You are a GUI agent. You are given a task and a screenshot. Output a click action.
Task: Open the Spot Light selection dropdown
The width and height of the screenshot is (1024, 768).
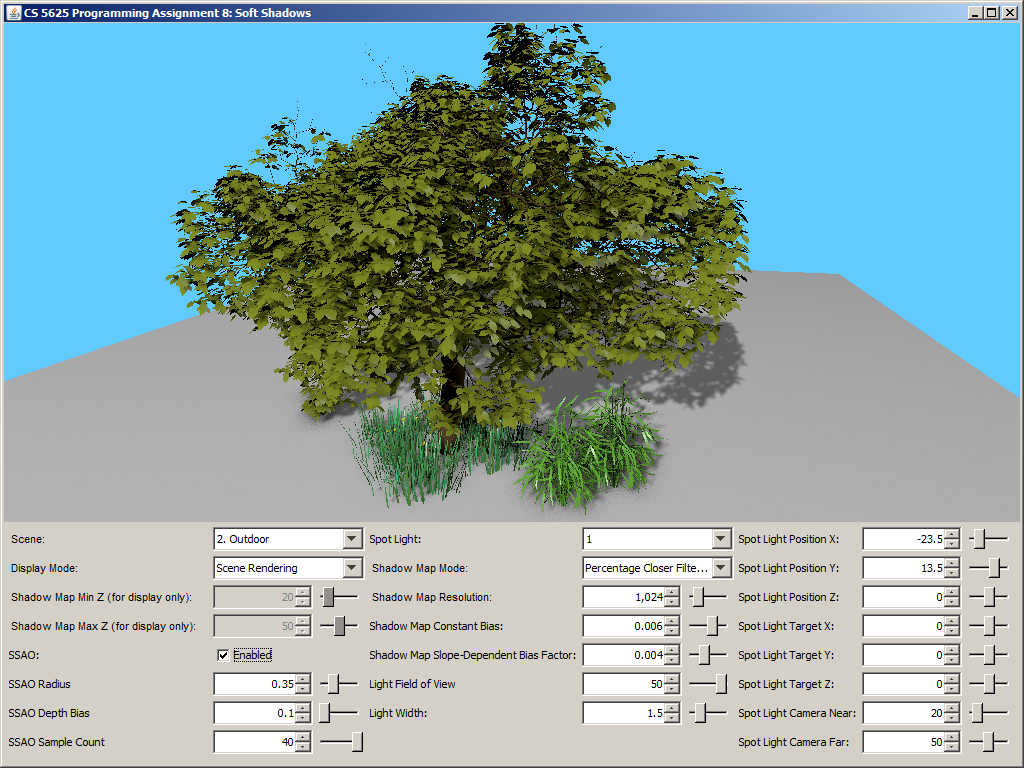[x=720, y=539]
